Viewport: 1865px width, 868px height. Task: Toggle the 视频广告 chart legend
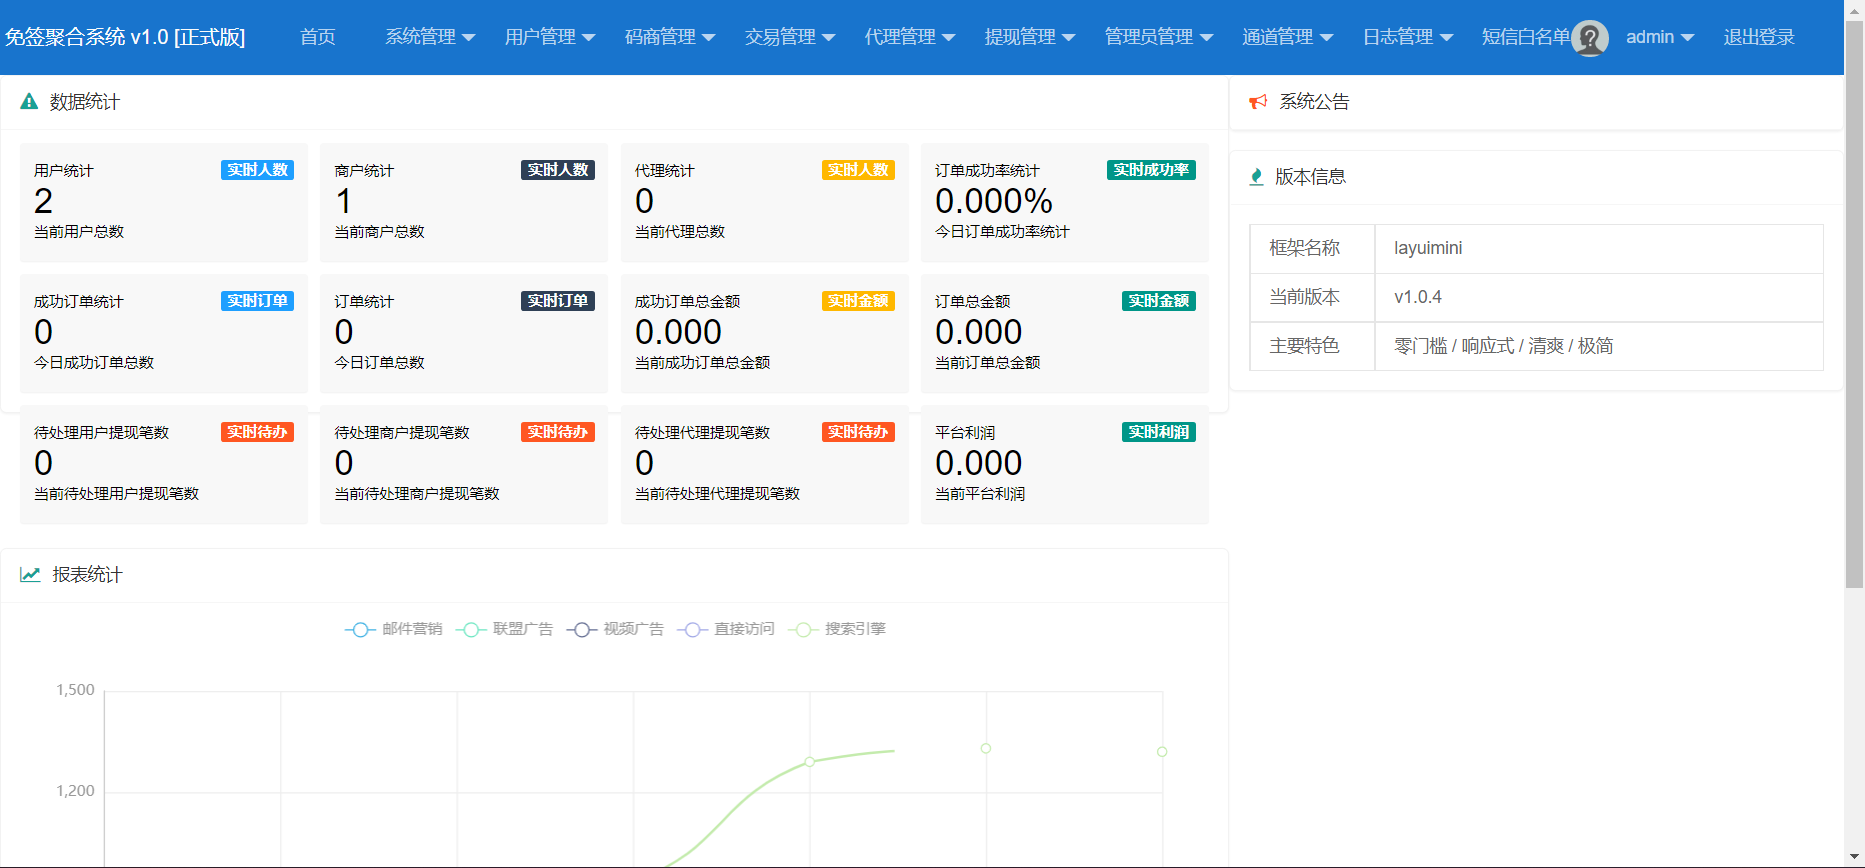[x=615, y=629]
